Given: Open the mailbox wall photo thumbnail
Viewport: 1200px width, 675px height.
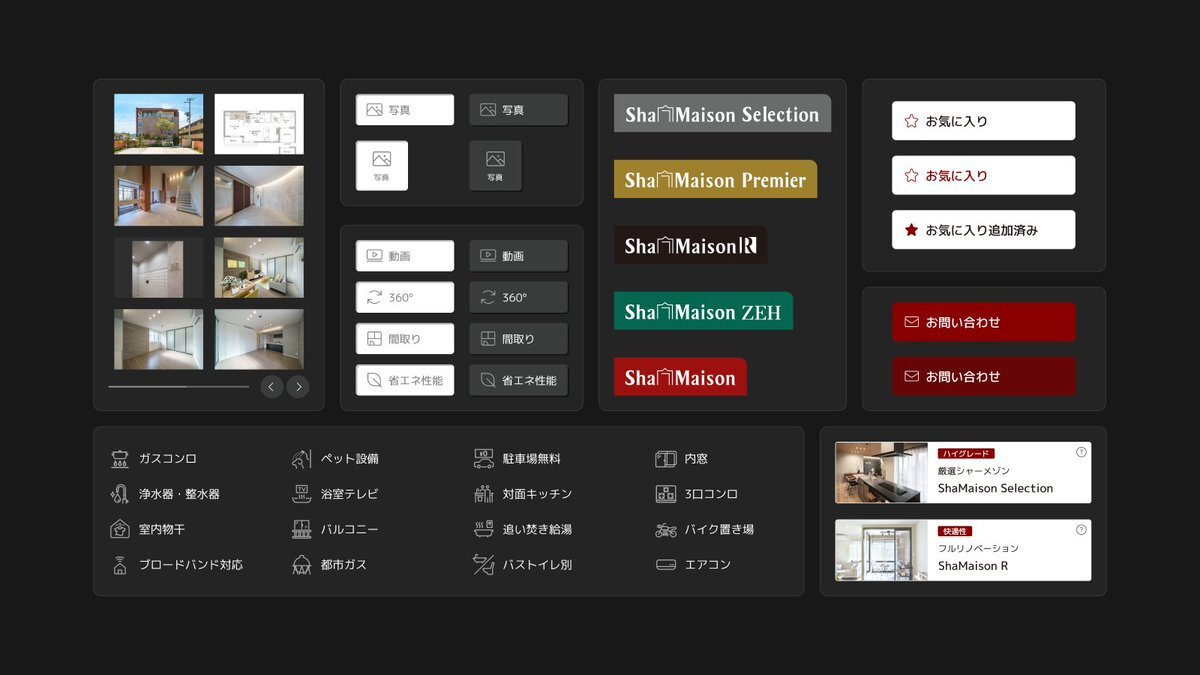Looking at the screenshot, I should click(x=158, y=267).
